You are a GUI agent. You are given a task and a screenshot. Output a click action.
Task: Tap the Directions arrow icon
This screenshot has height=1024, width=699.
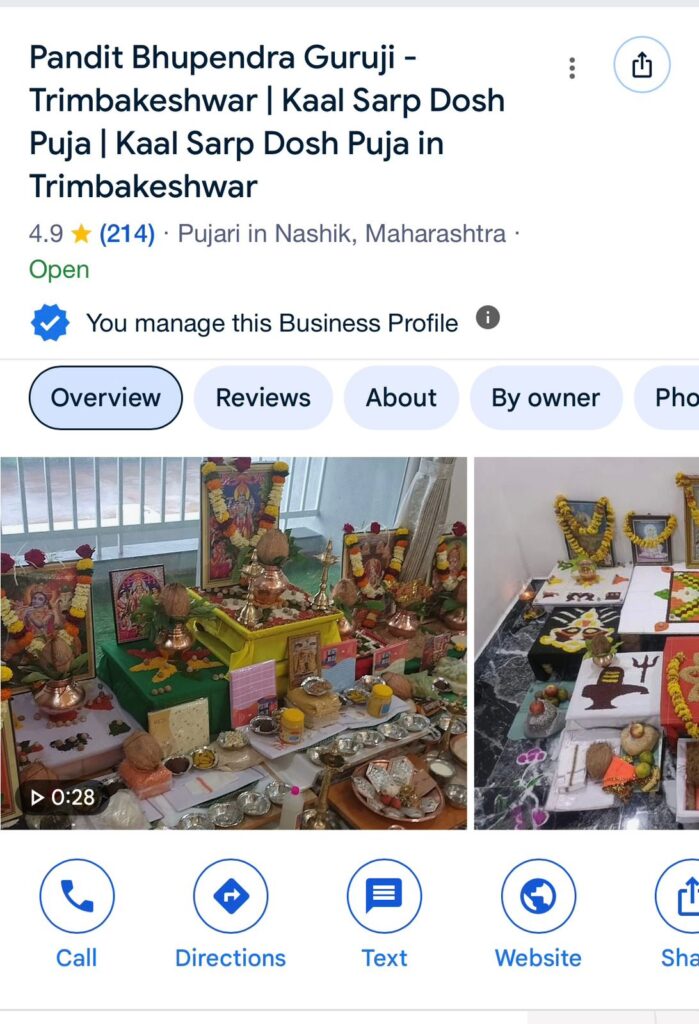pyautogui.click(x=231, y=896)
